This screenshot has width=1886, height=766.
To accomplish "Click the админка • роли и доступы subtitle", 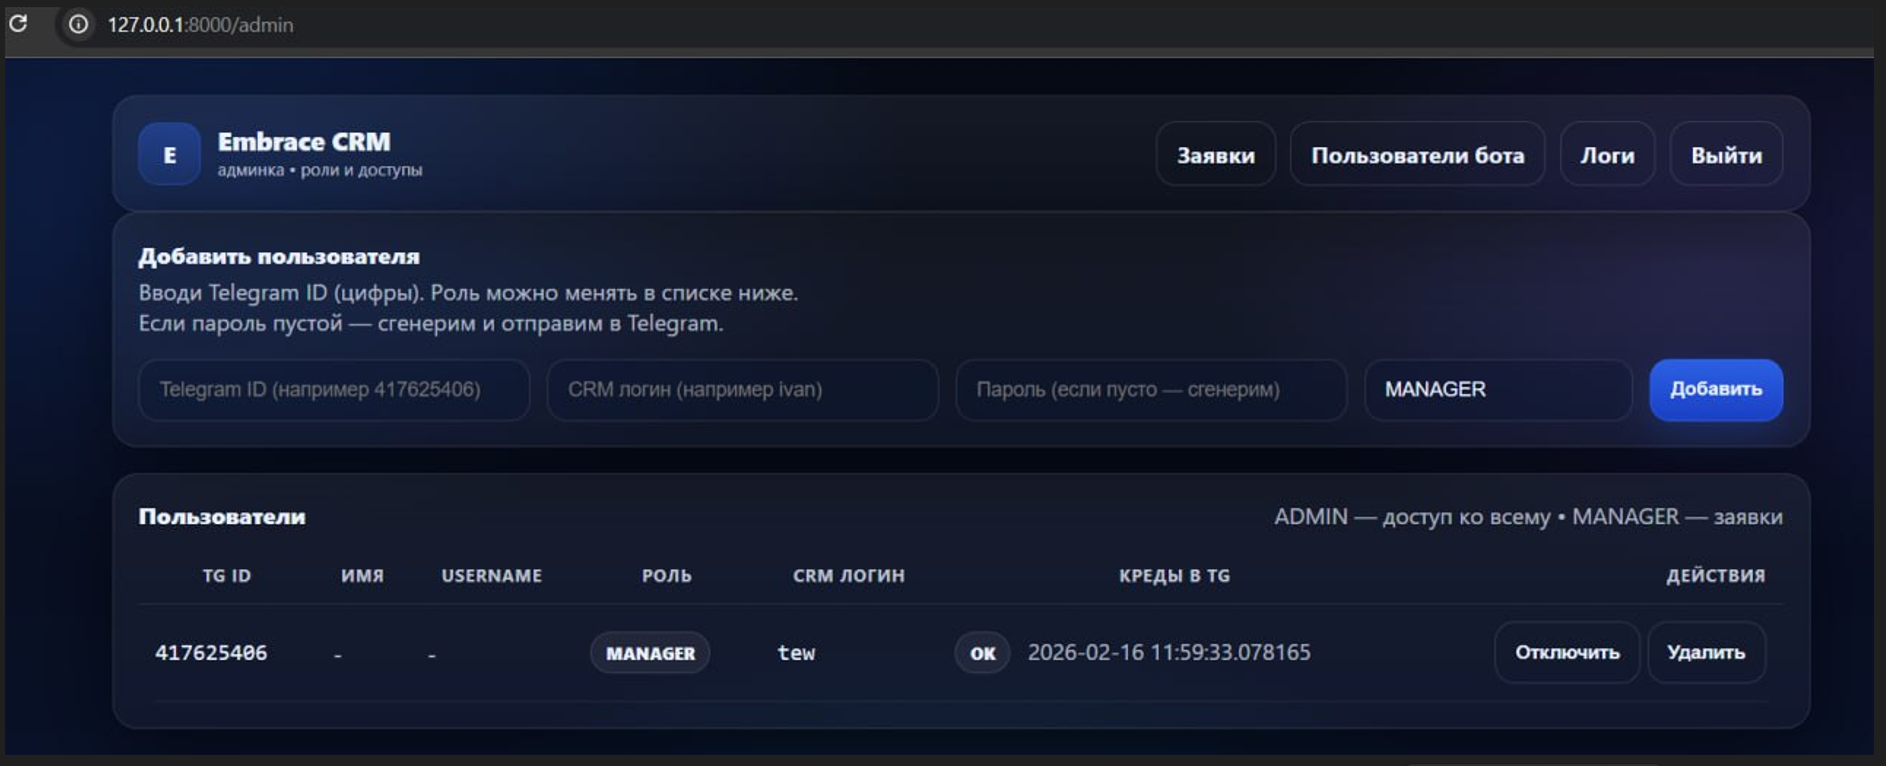I will [320, 171].
